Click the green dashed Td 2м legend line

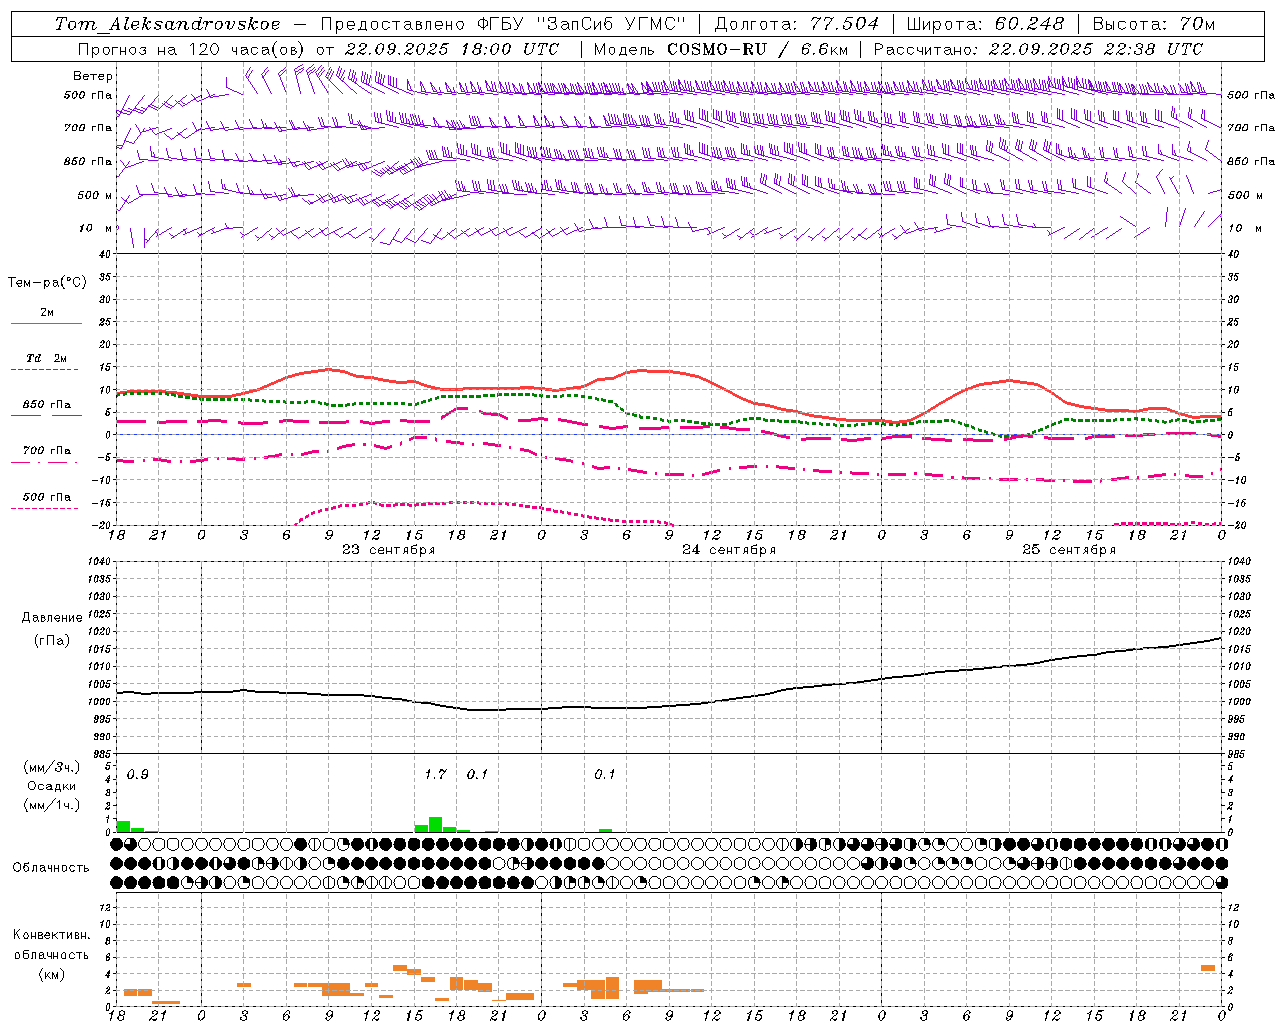coord(44,370)
